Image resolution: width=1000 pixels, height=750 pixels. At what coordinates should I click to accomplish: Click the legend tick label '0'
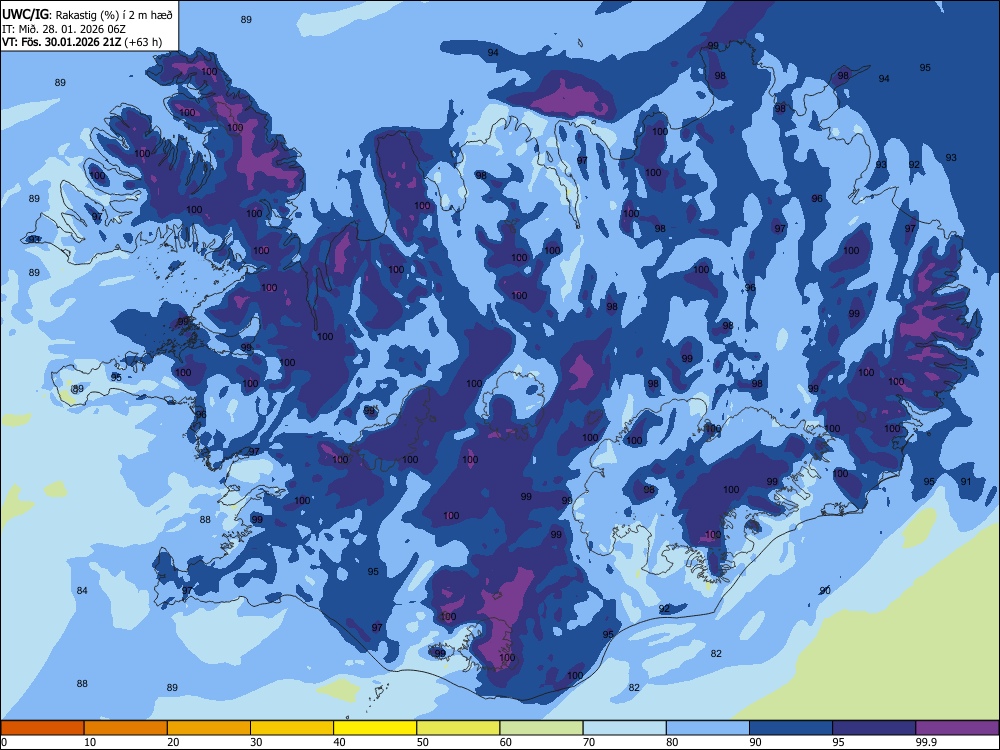[4, 742]
